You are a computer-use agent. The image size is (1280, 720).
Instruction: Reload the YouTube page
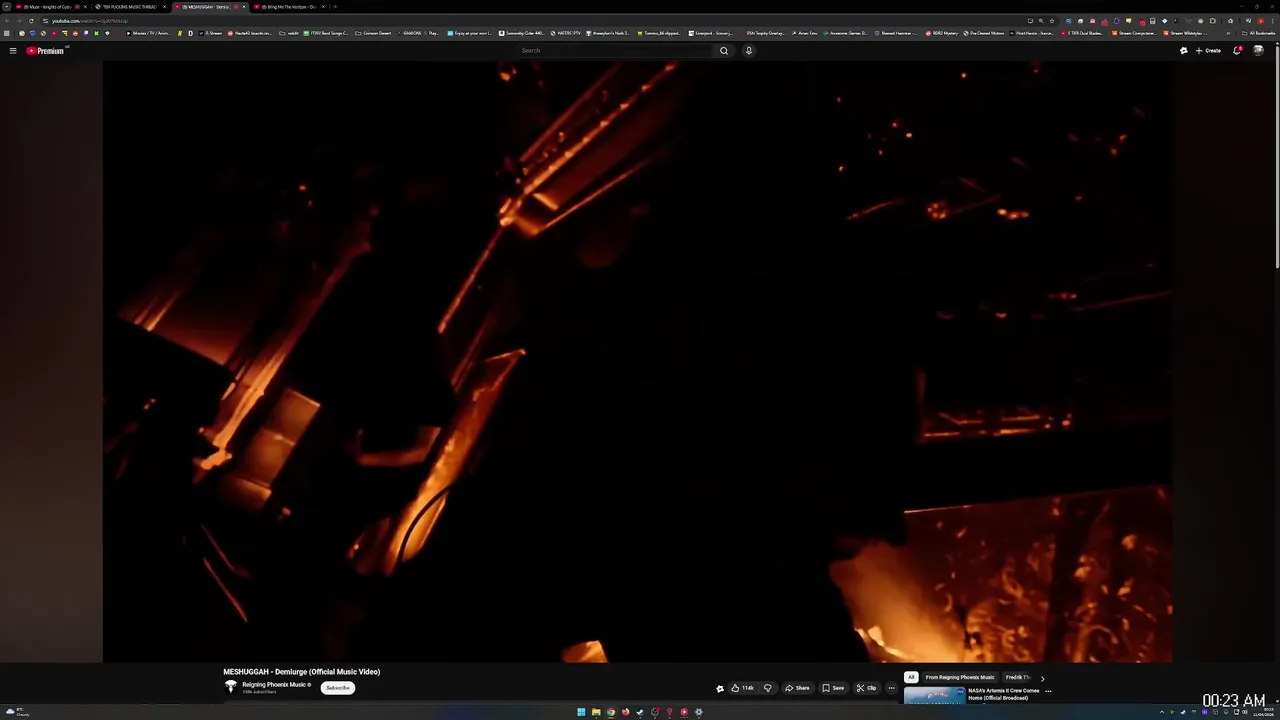pos(31,20)
